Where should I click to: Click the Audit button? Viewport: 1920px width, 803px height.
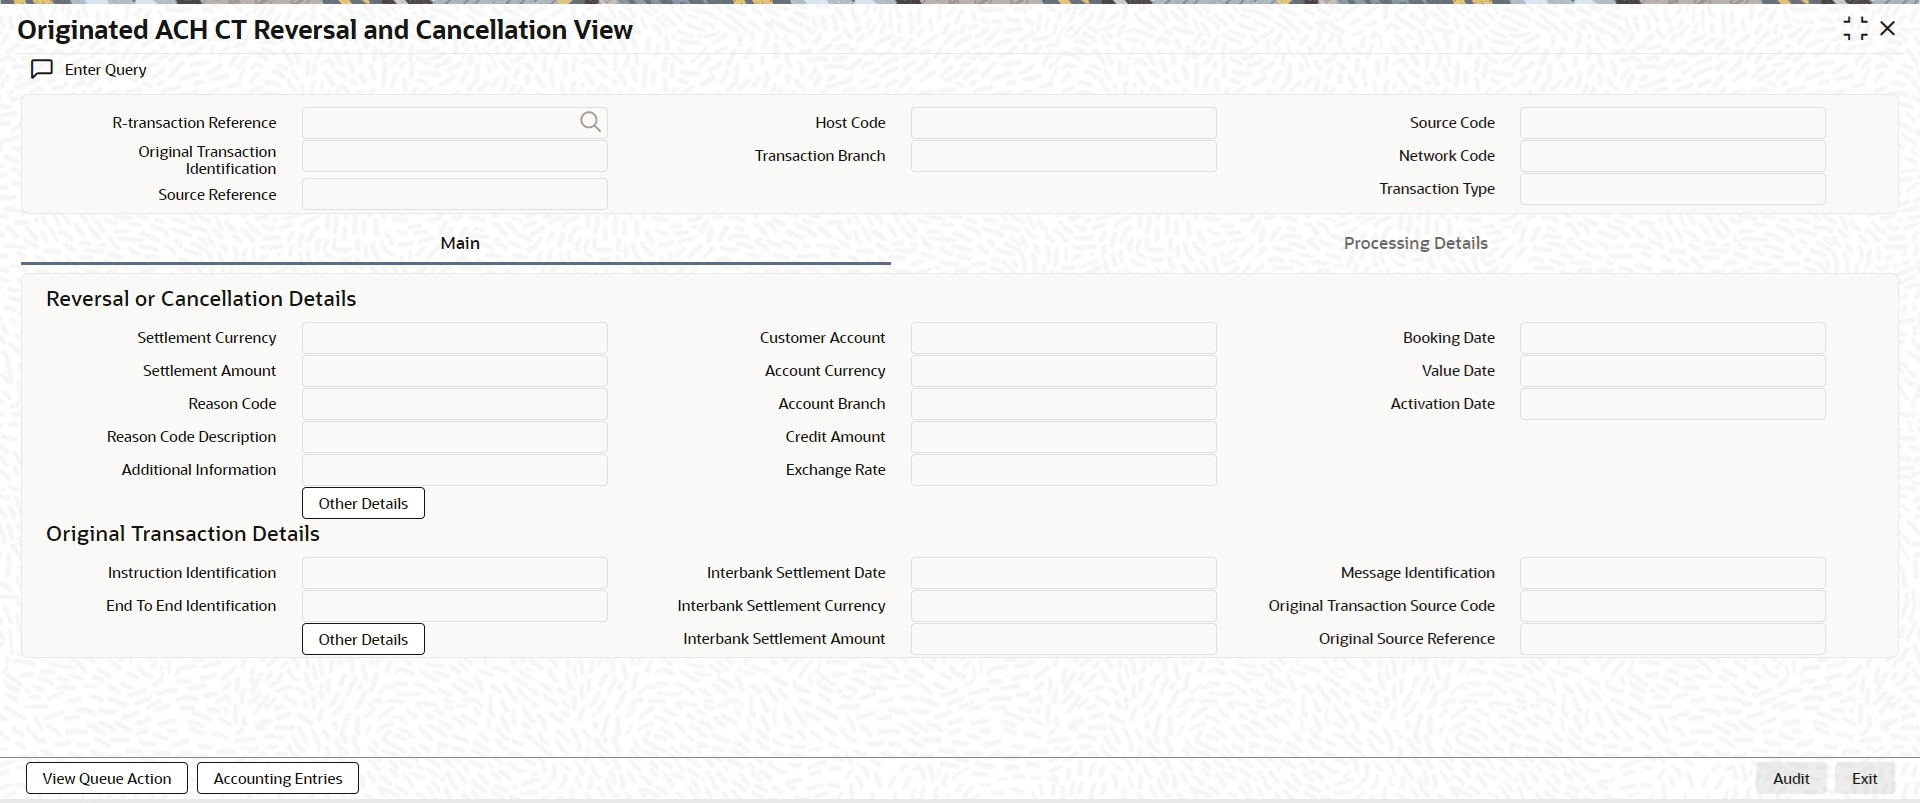click(1791, 778)
